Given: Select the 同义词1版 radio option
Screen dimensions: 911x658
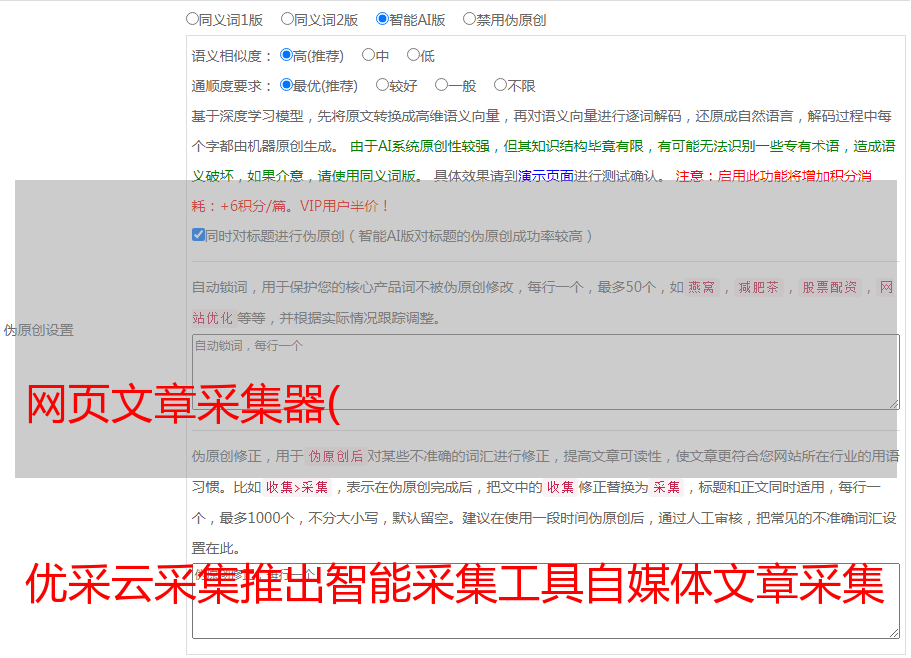Looking at the screenshot, I should tap(192, 19).
